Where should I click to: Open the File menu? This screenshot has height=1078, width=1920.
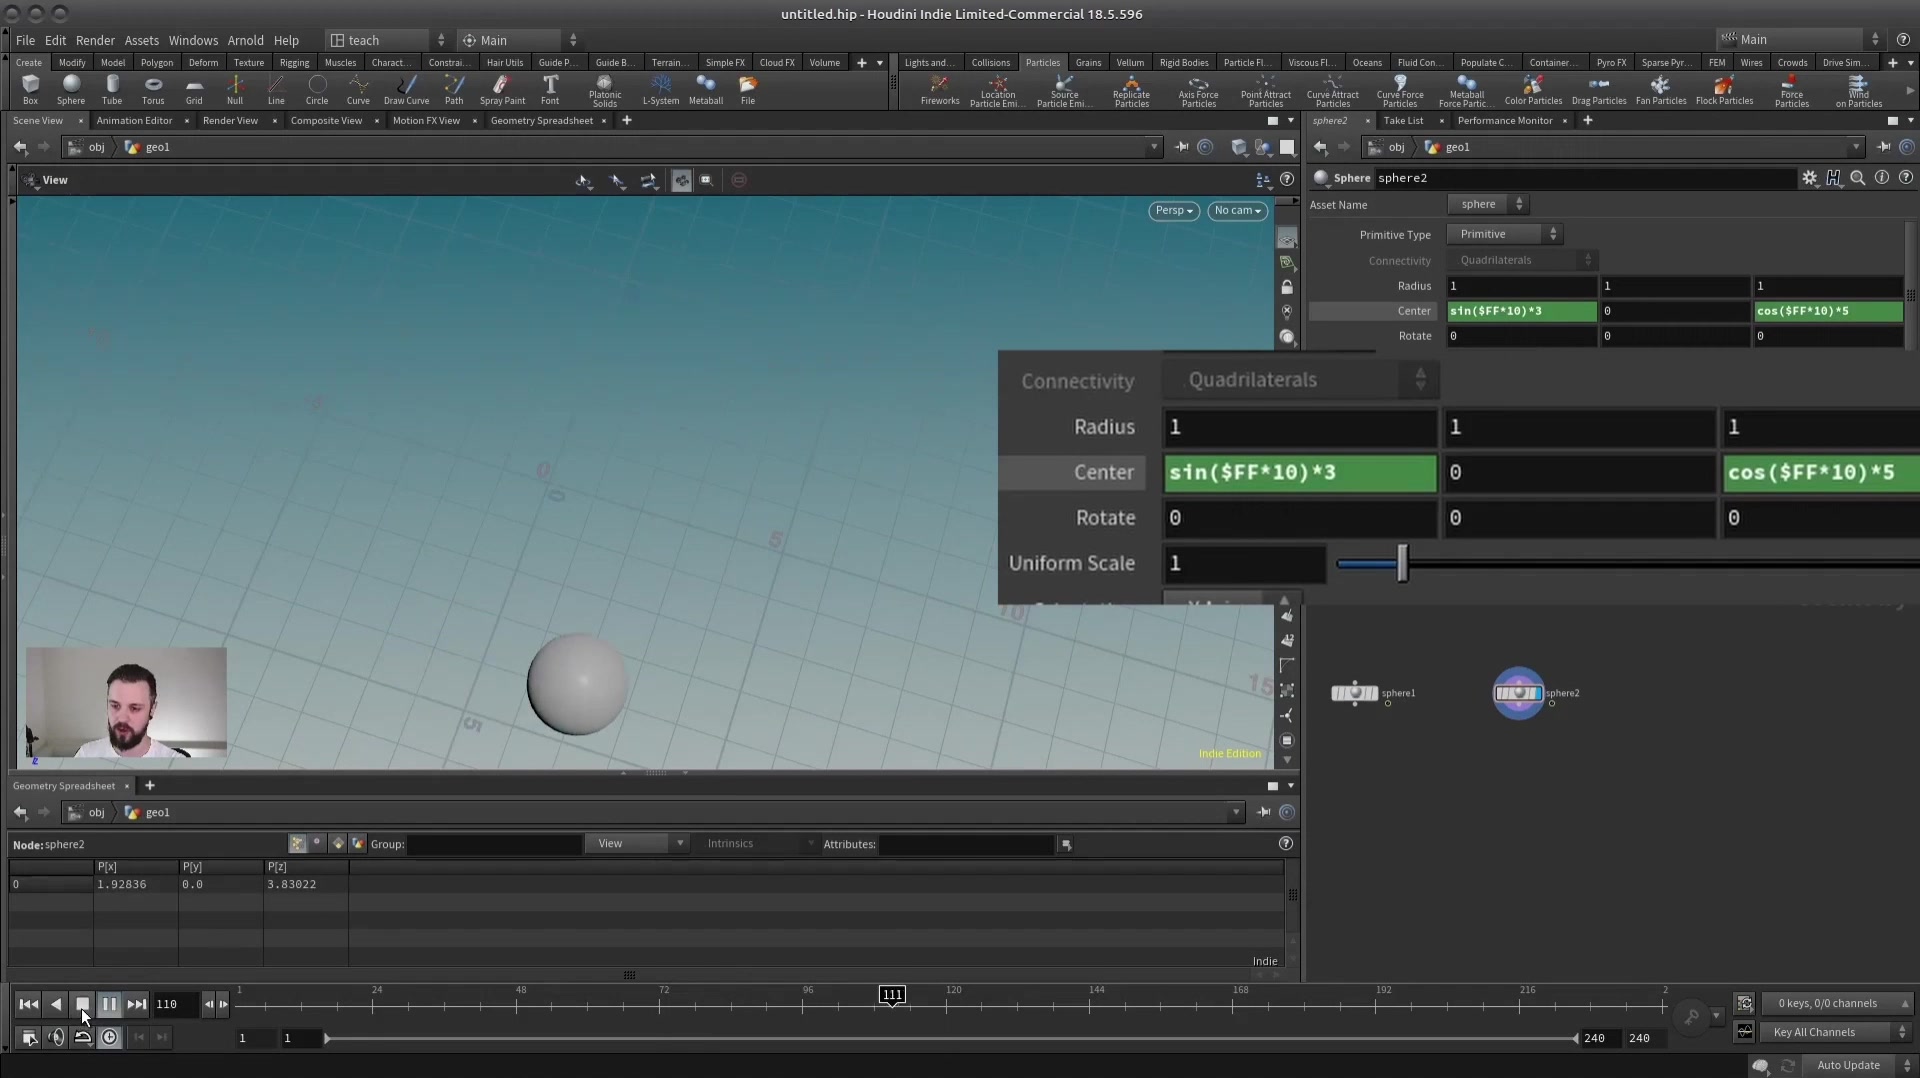pyautogui.click(x=25, y=40)
